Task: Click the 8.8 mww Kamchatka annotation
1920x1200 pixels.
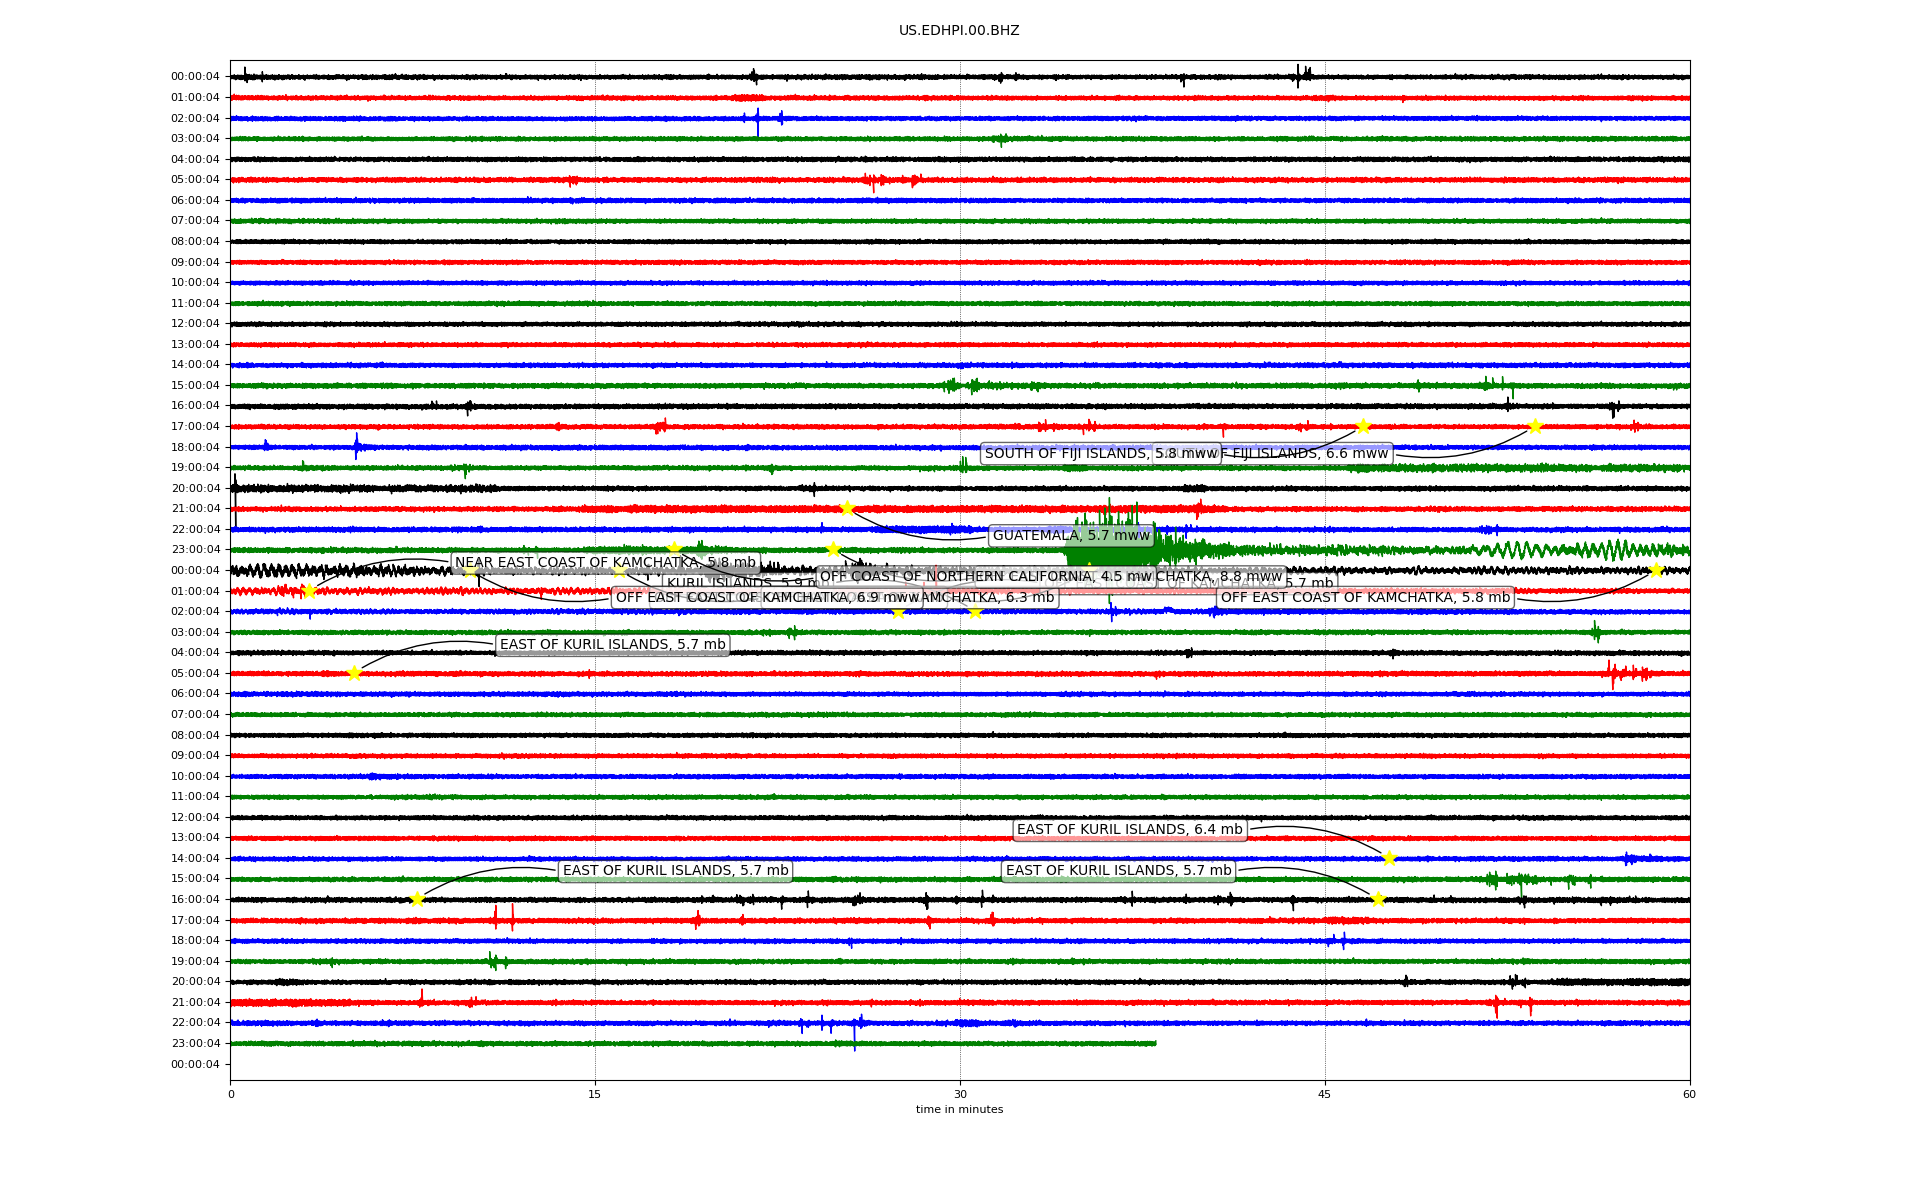Action: [x=1220, y=577]
